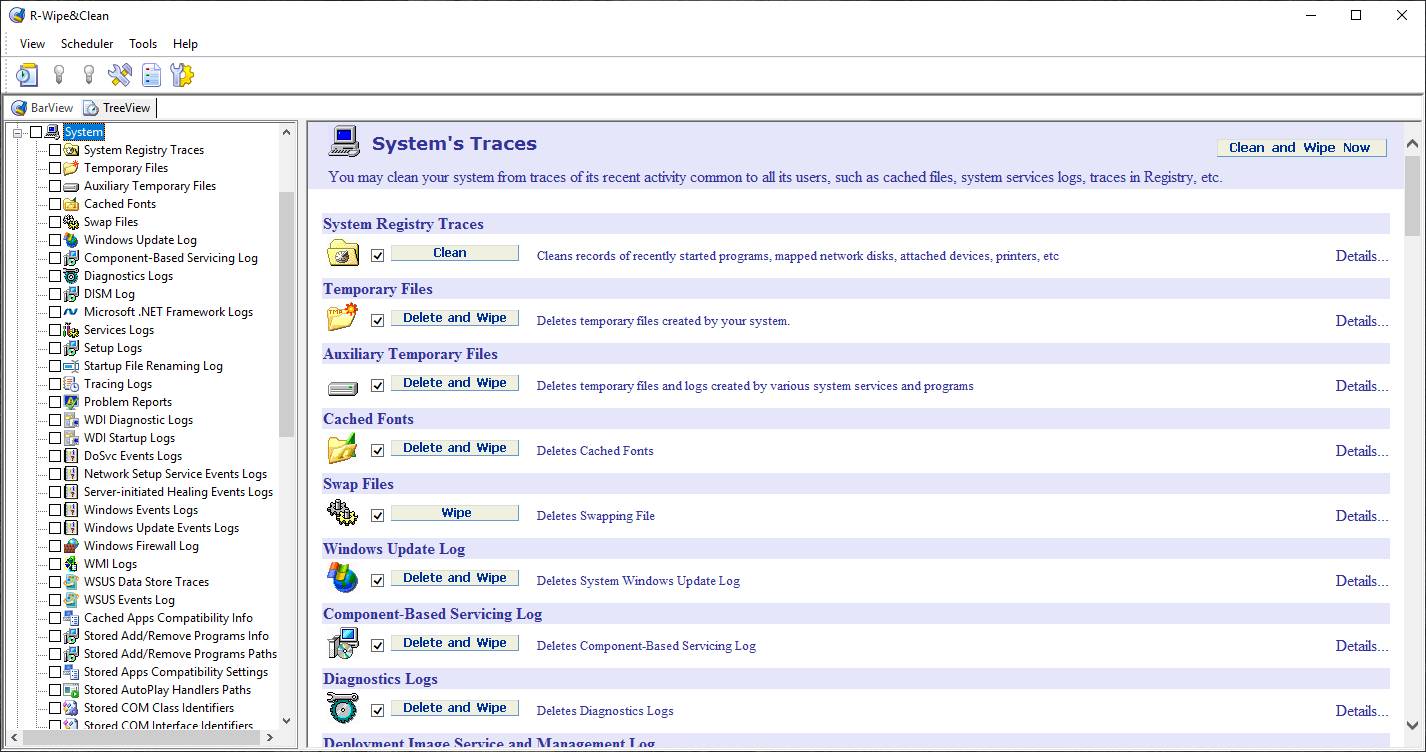Select Cached Apps Compatibility Info in tree
1426x752 pixels.
[168, 618]
